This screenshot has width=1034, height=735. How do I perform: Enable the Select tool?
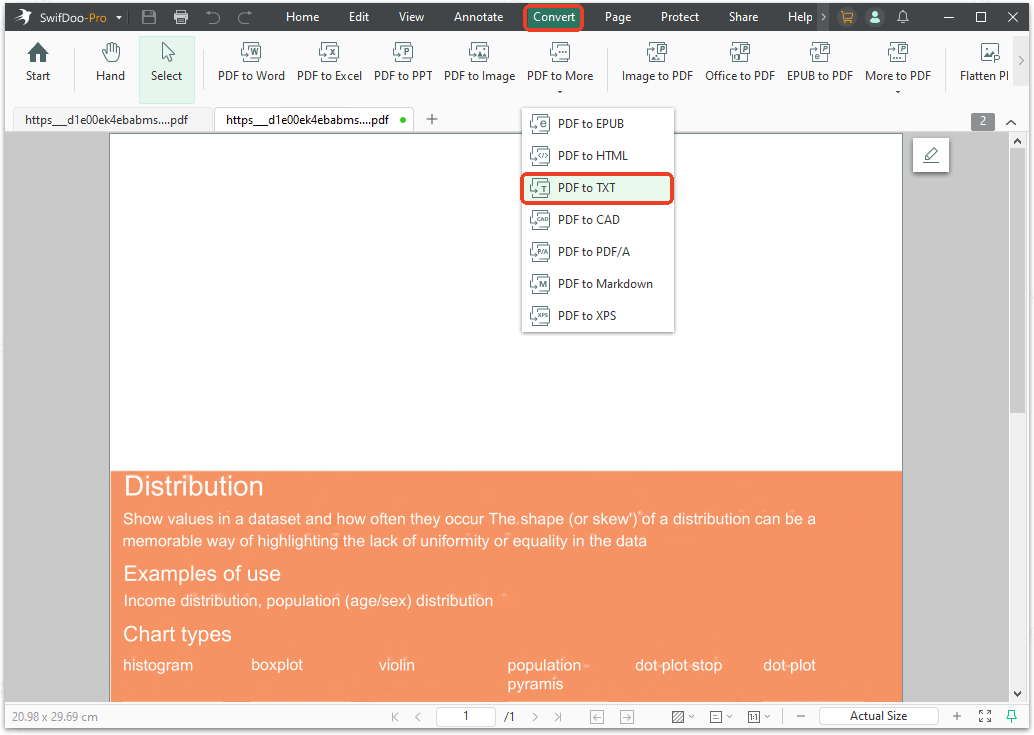(166, 62)
